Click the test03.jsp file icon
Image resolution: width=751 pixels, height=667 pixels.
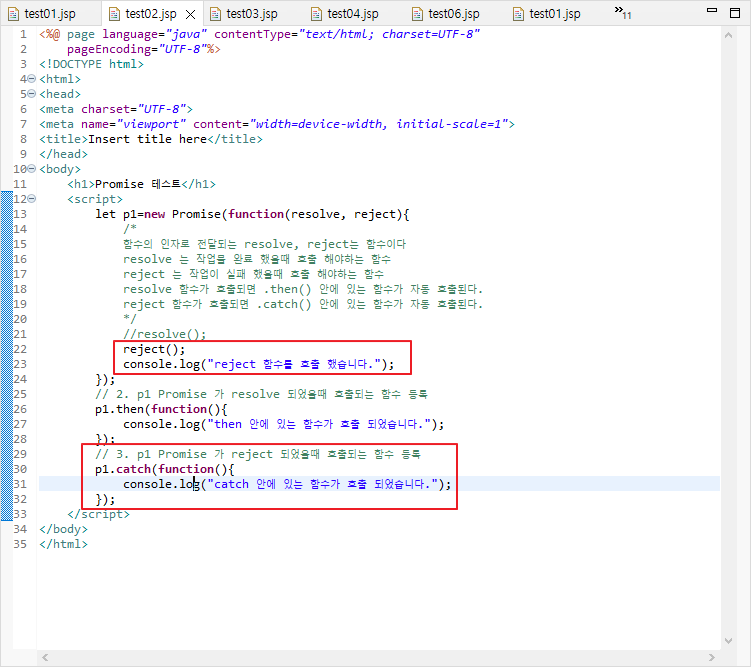tap(216, 14)
